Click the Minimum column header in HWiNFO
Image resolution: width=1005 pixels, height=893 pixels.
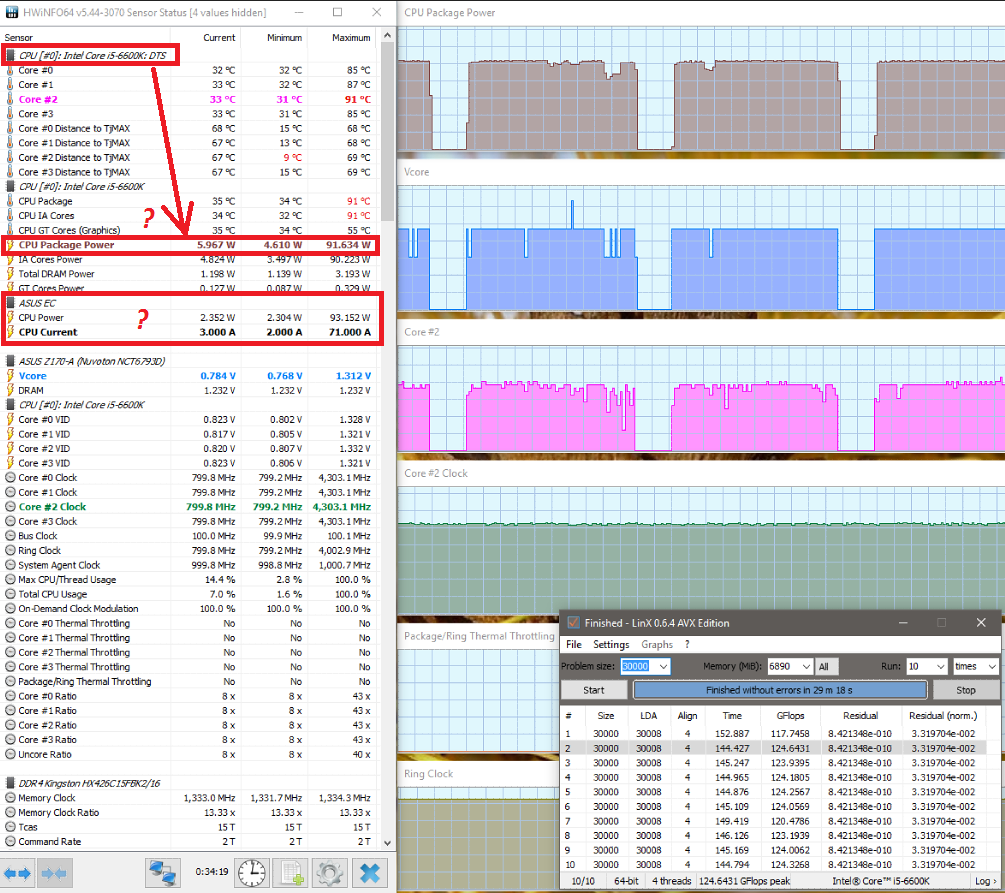coord(284,37)
